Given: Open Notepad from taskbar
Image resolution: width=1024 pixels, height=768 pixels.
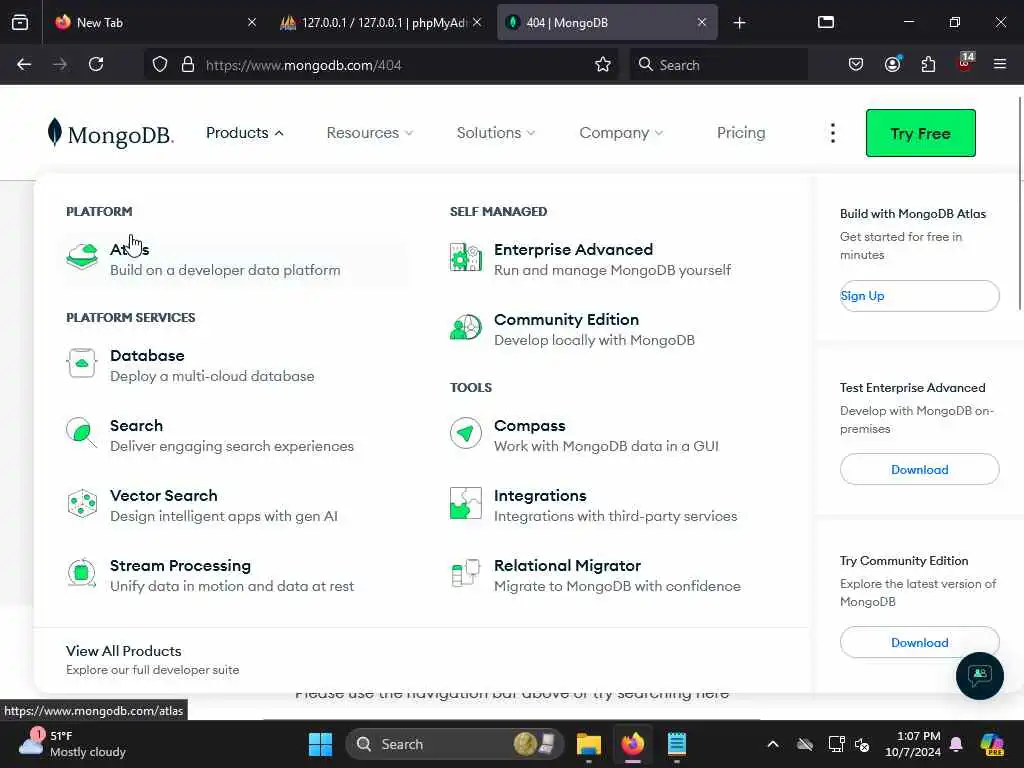Looking at the screenshot, I should click(677, 744).
